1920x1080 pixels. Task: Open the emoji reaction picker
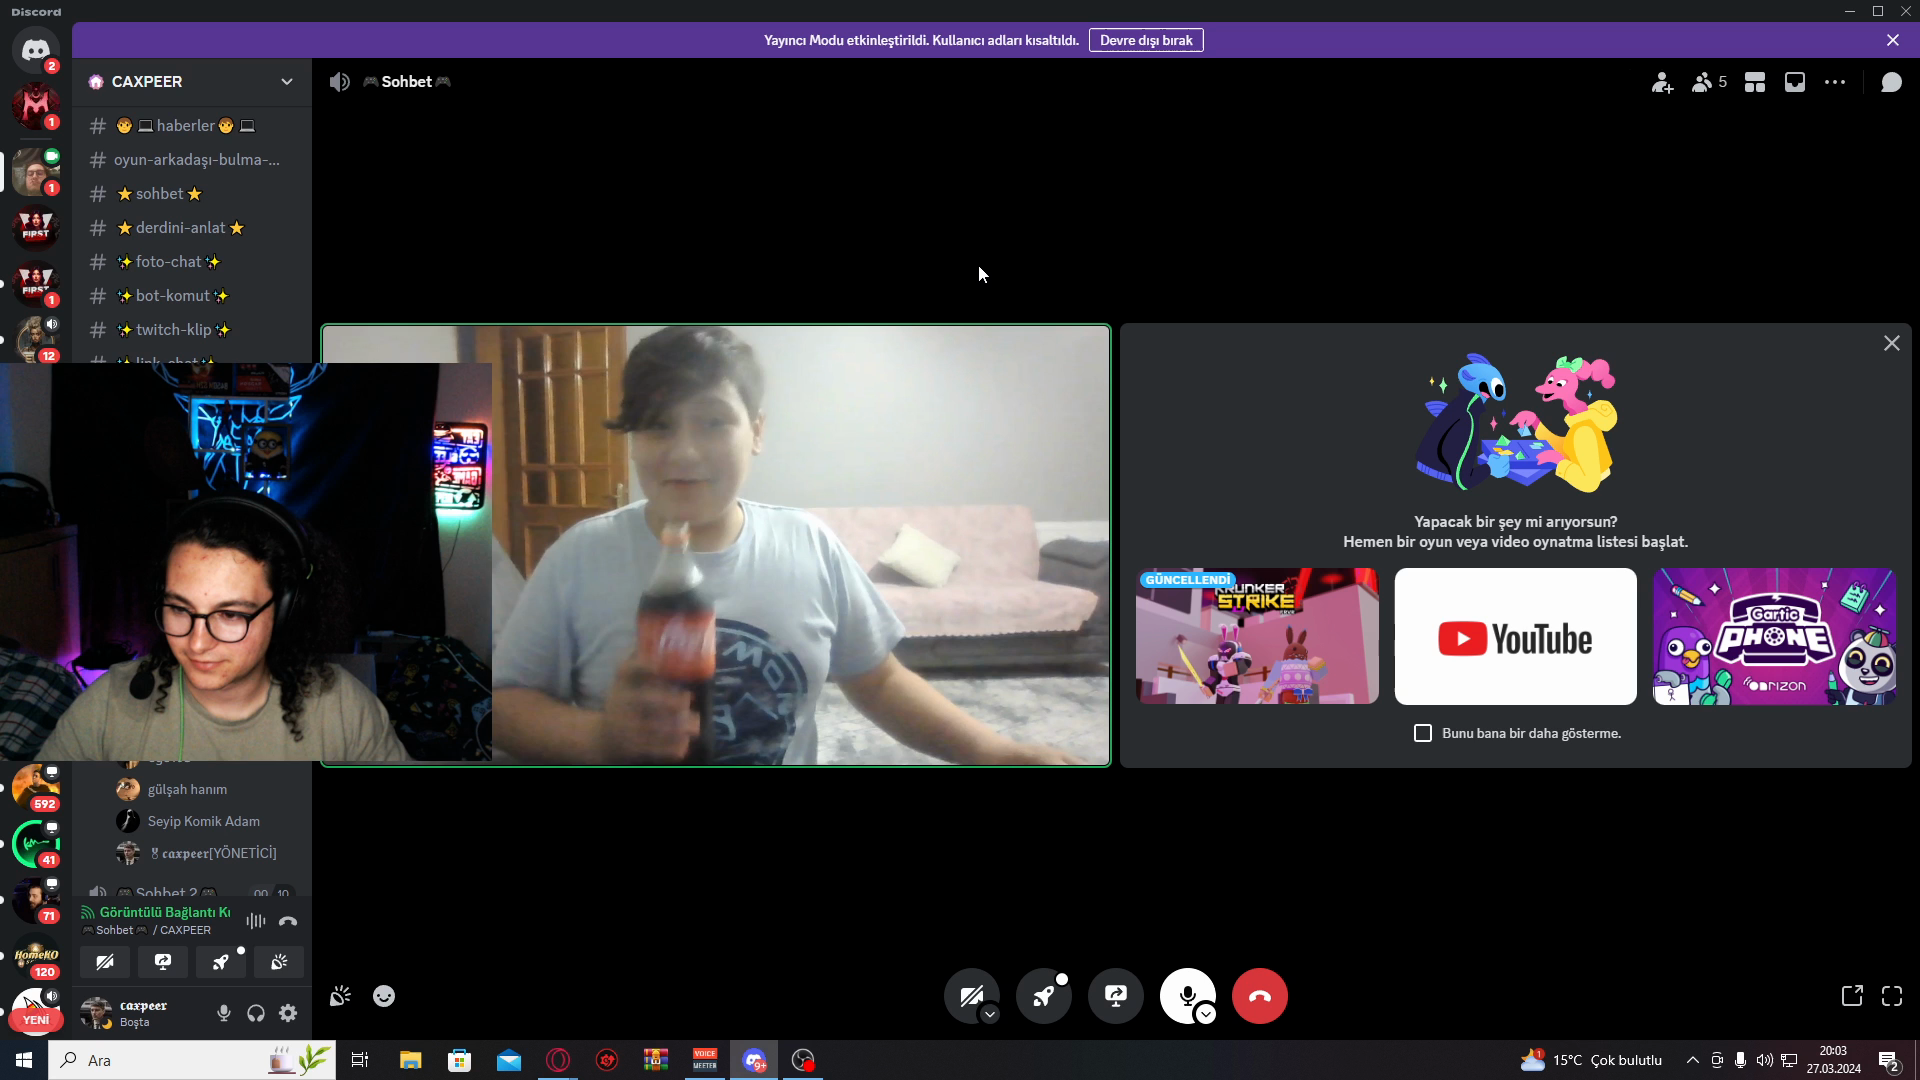click(384, 996)
